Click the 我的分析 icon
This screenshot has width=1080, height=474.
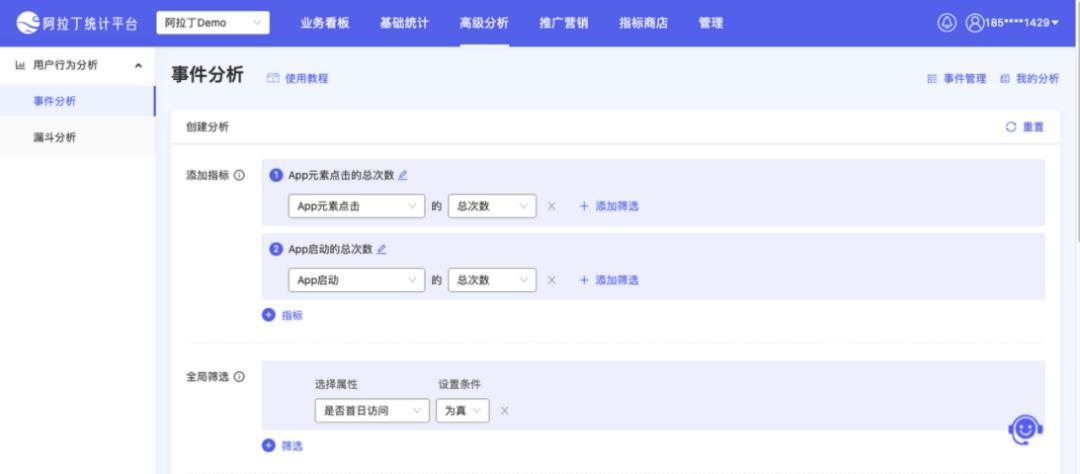click(x=1005, y=79)
